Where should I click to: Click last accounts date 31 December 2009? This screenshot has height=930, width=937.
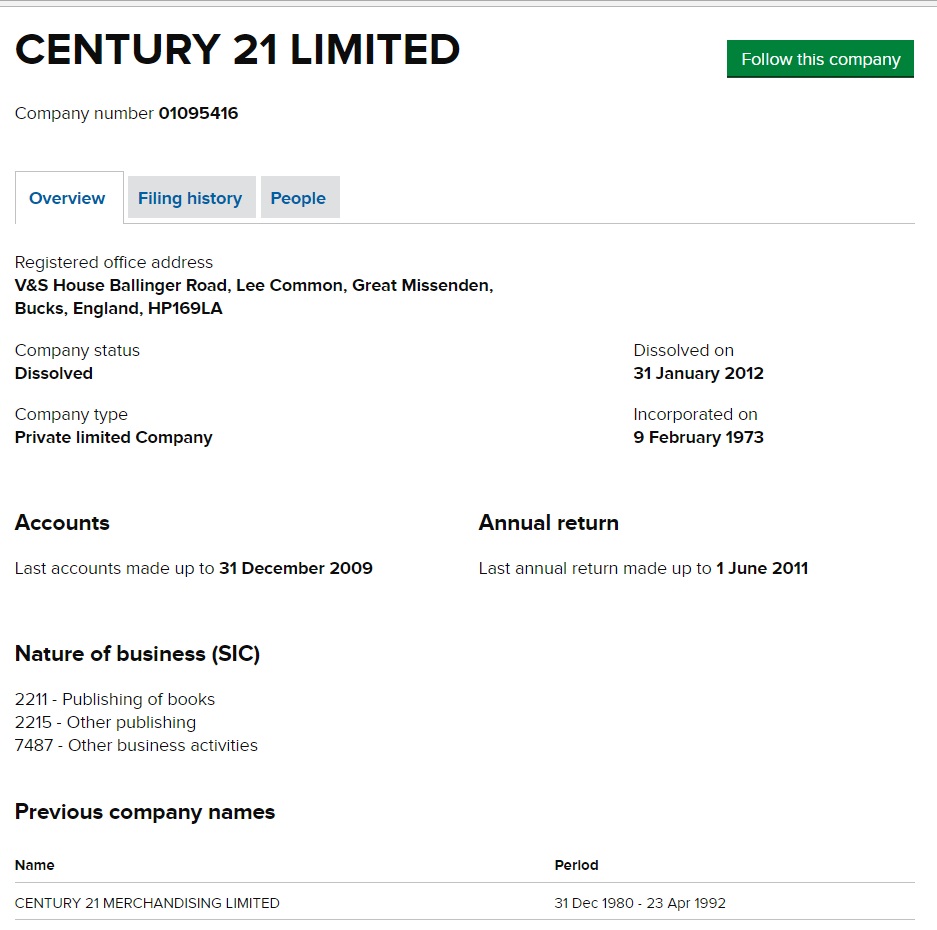pyautogui.click(x=296, y=568)
